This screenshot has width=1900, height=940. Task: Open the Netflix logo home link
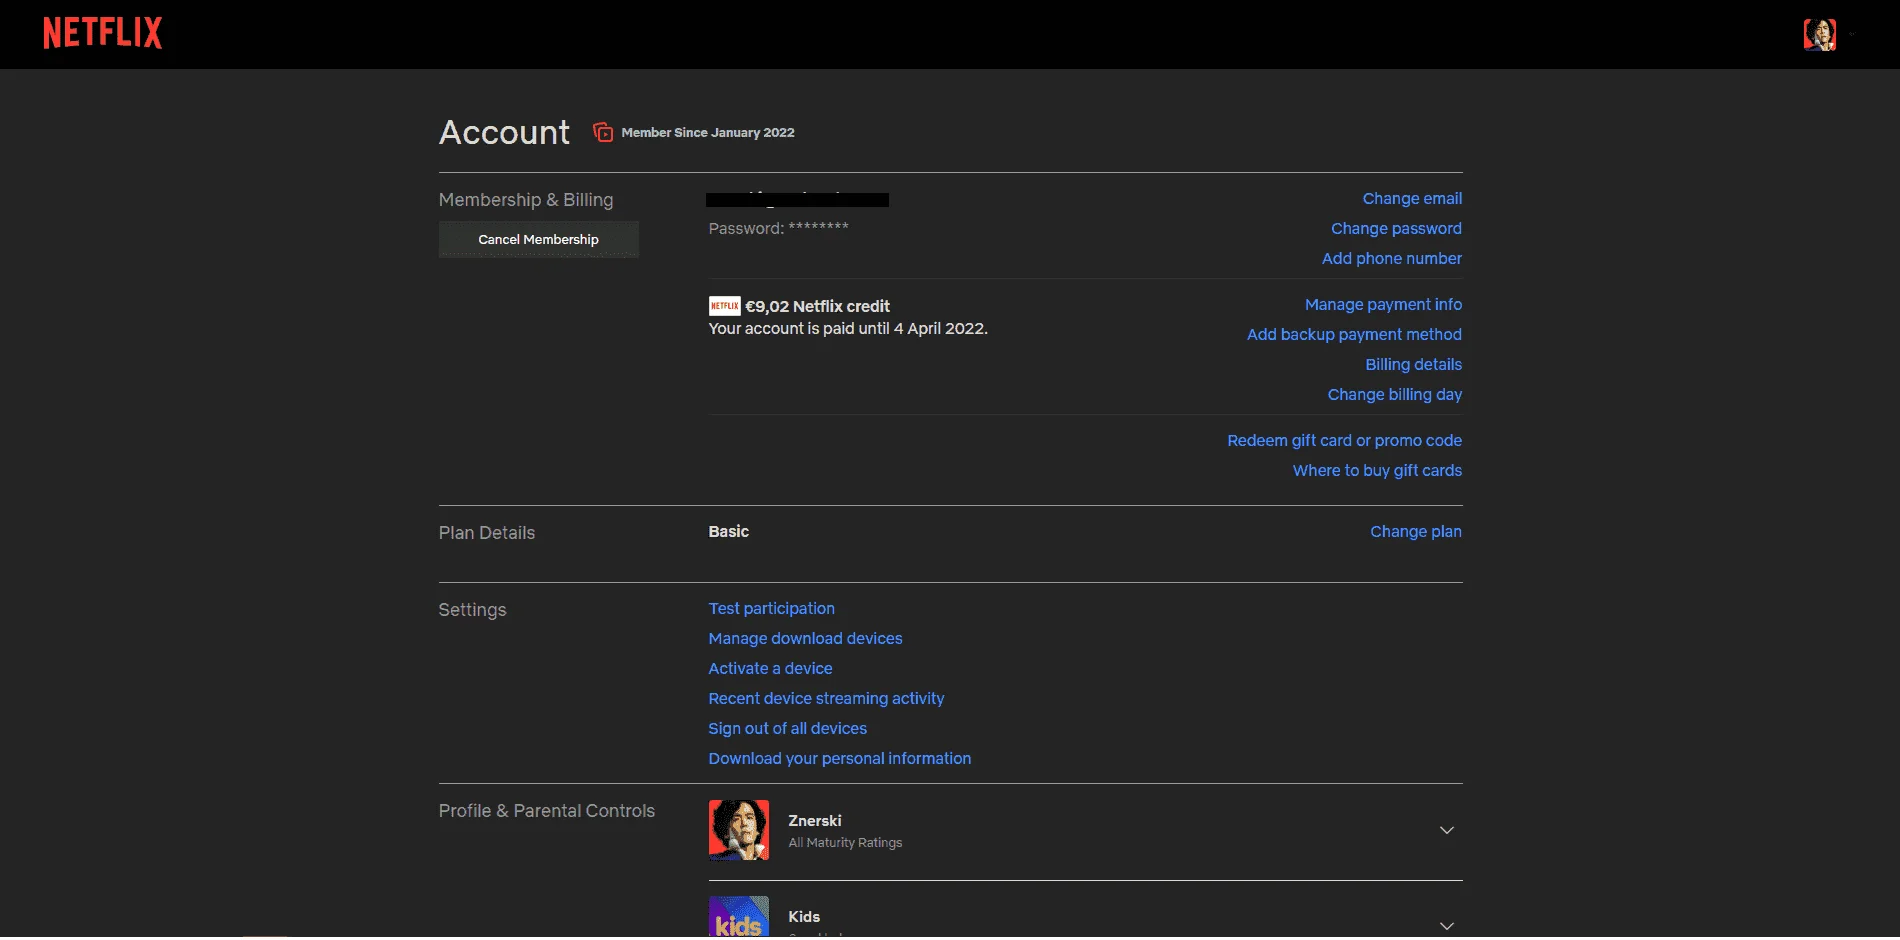(x=102, y=33)
